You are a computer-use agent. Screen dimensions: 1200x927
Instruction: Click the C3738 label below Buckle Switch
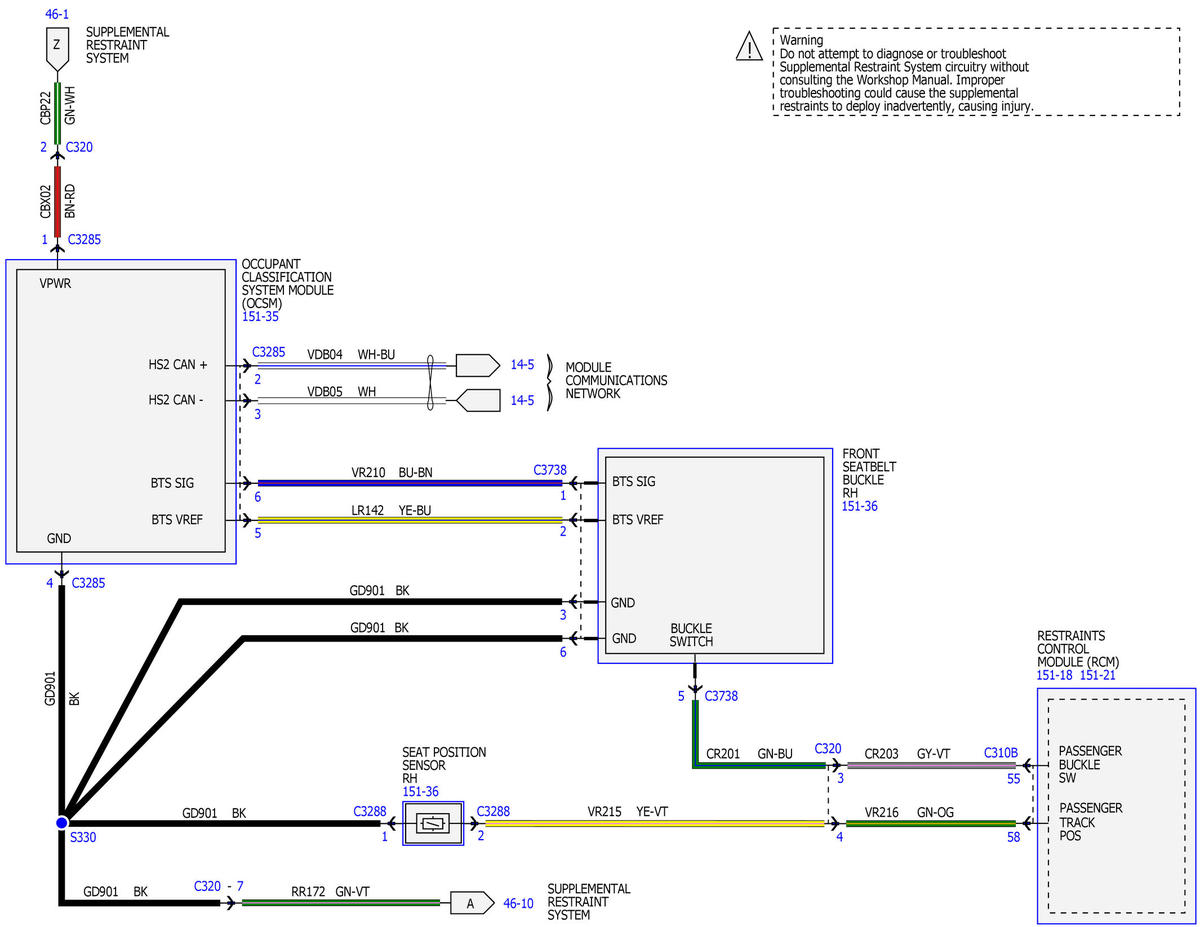721,695
